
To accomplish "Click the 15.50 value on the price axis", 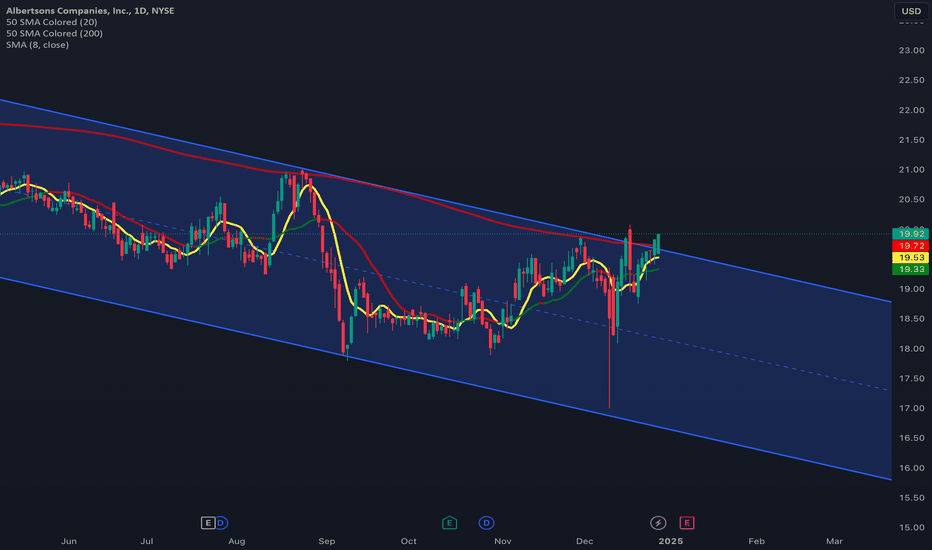I will pos(911,498).
